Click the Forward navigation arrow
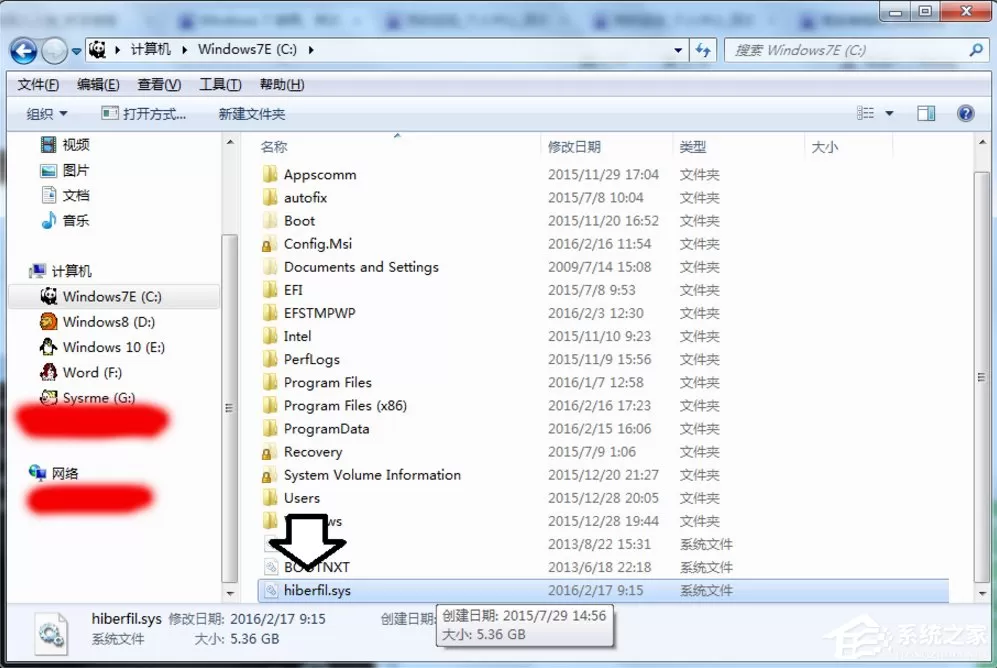 click(x=55, y=51)
